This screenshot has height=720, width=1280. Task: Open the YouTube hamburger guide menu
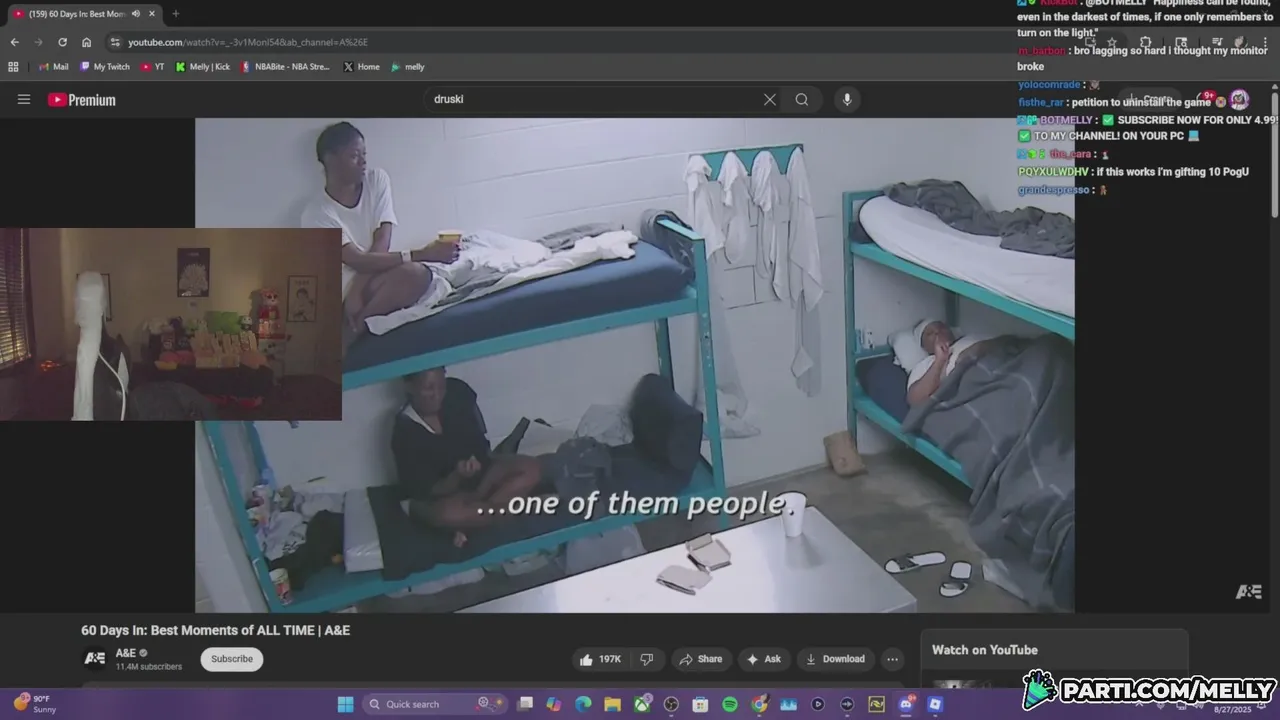(x=24, y=99)
